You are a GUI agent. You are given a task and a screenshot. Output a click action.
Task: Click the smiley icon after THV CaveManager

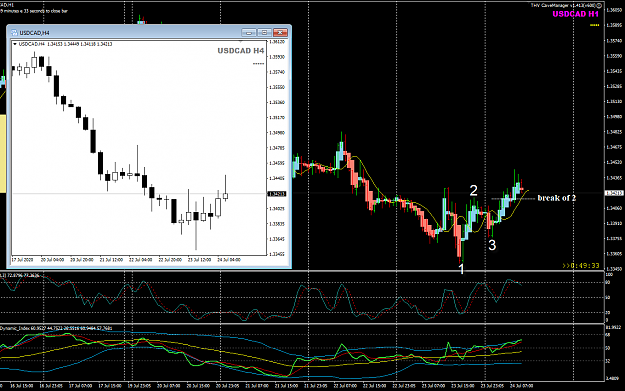tap(599, 5)
